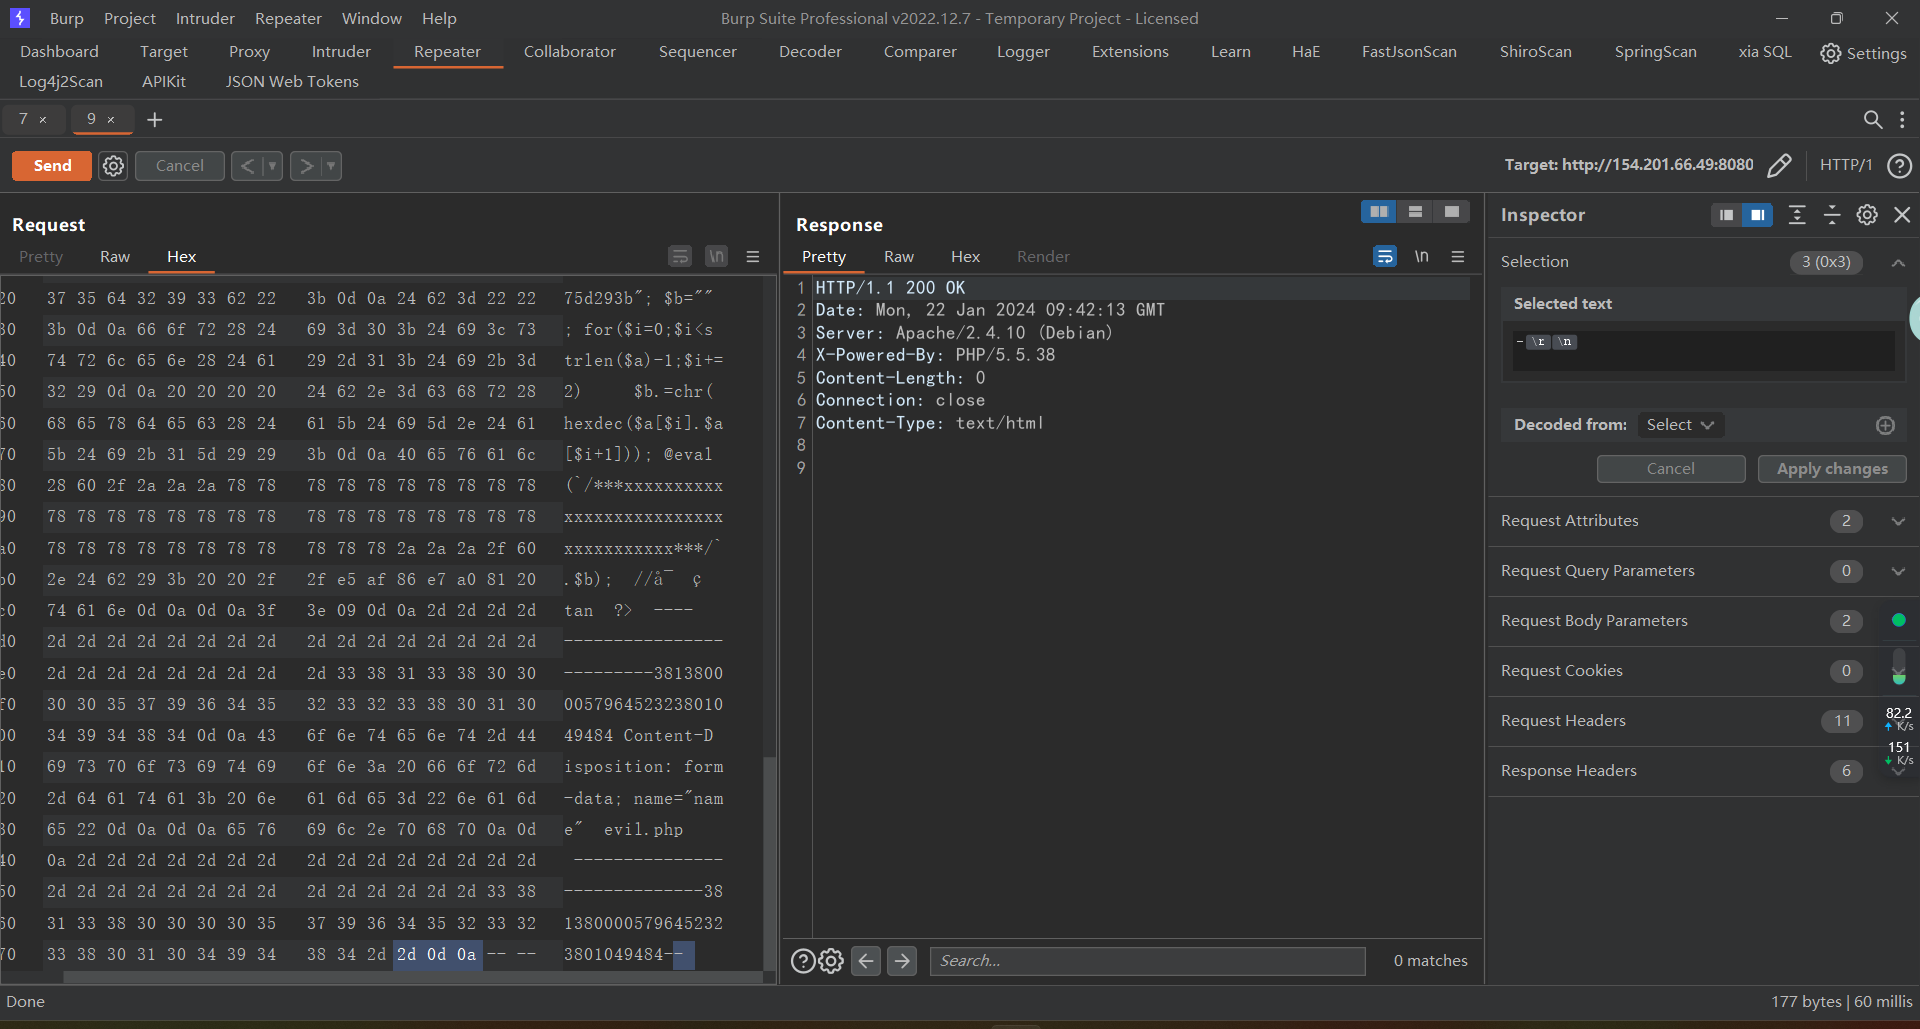Click the HTTP/1 protocol label
Viewport: 1920px width, 1029px height.
[x=1846, y=165]
